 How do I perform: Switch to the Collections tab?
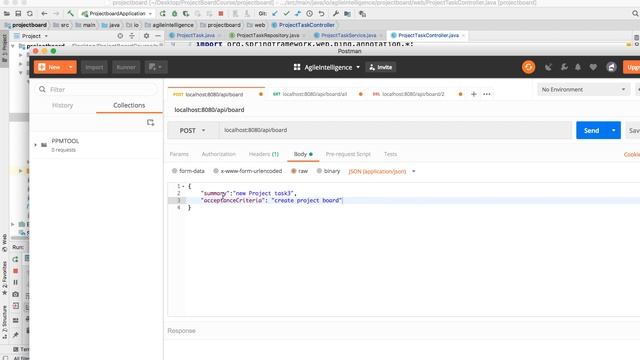click(x=129, y=105)
